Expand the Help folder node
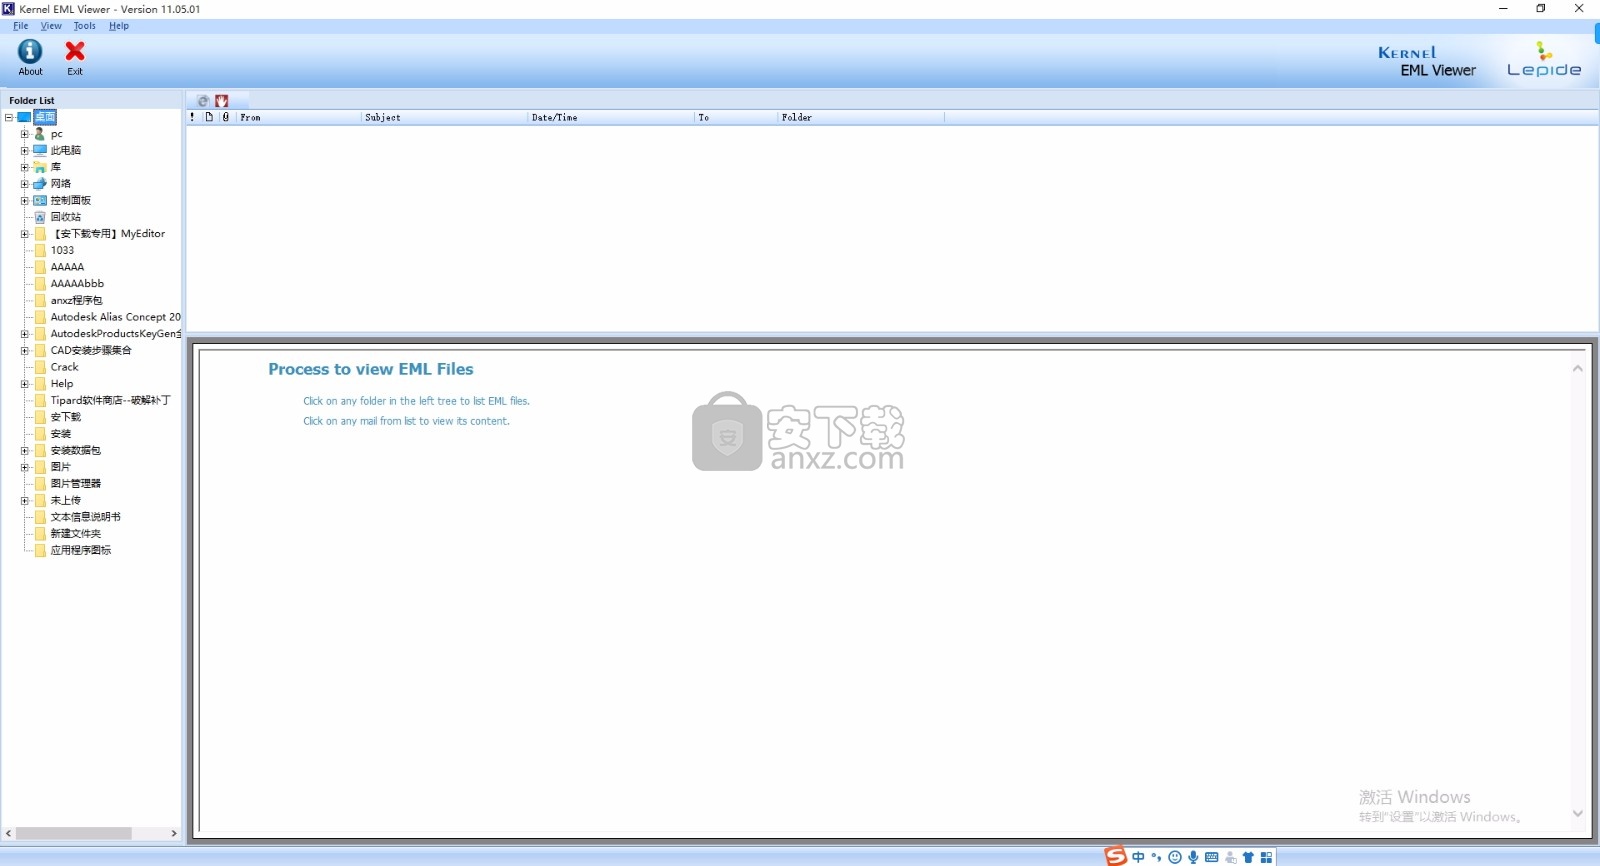 25,384
